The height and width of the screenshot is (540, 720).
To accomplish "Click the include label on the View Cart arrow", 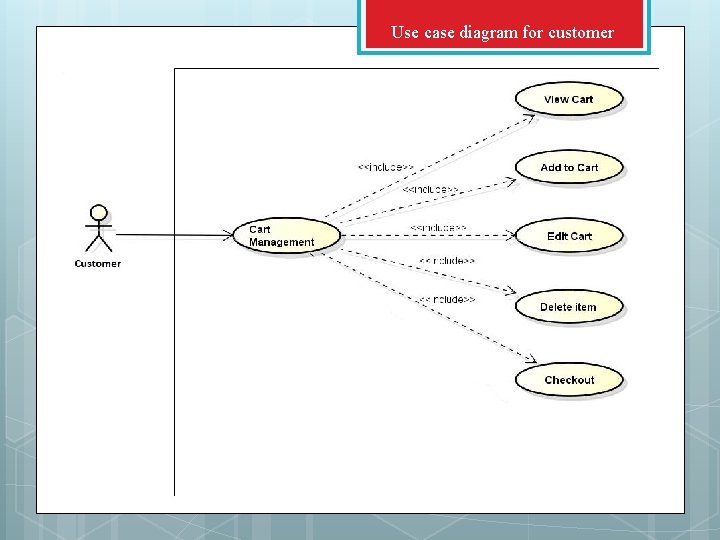I will tap(386, 167).
